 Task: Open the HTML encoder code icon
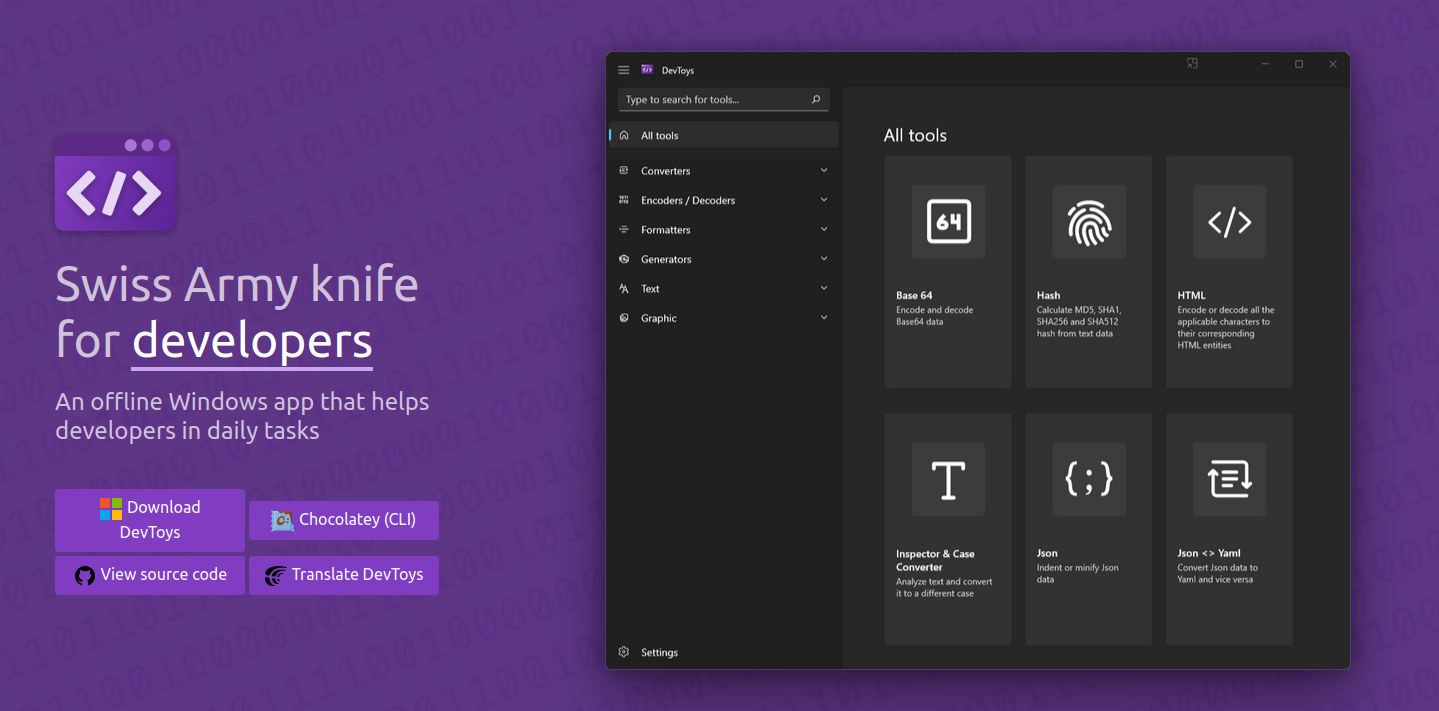coord(1229,222)
